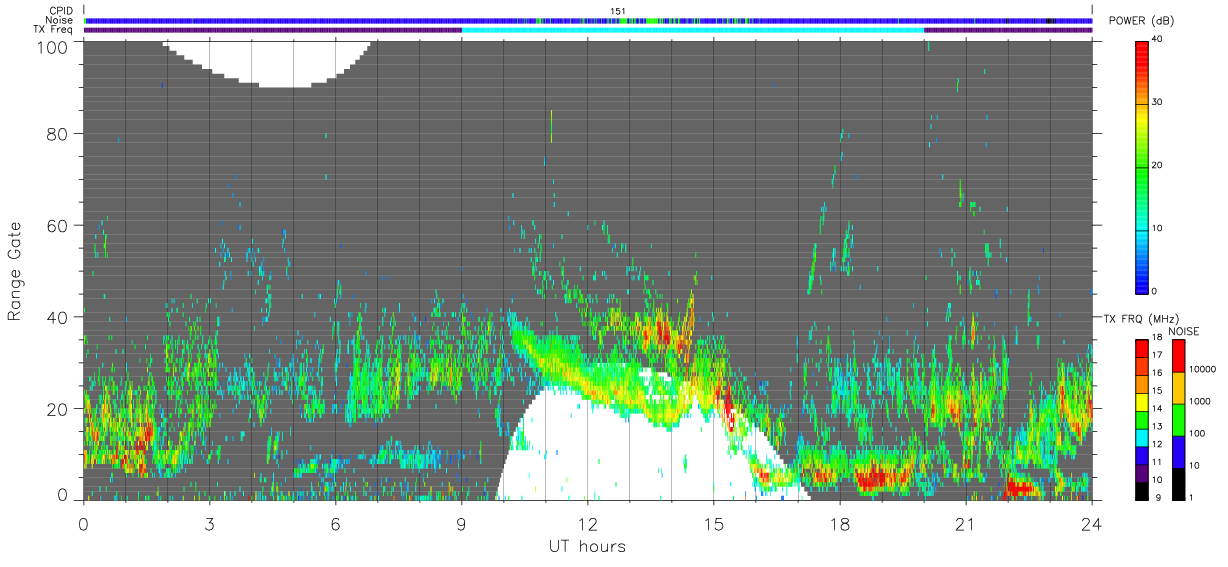Pick the red top swatch in NOISE legend
The width and height of the screenshot is (1228, 567).
point(1179,356)
